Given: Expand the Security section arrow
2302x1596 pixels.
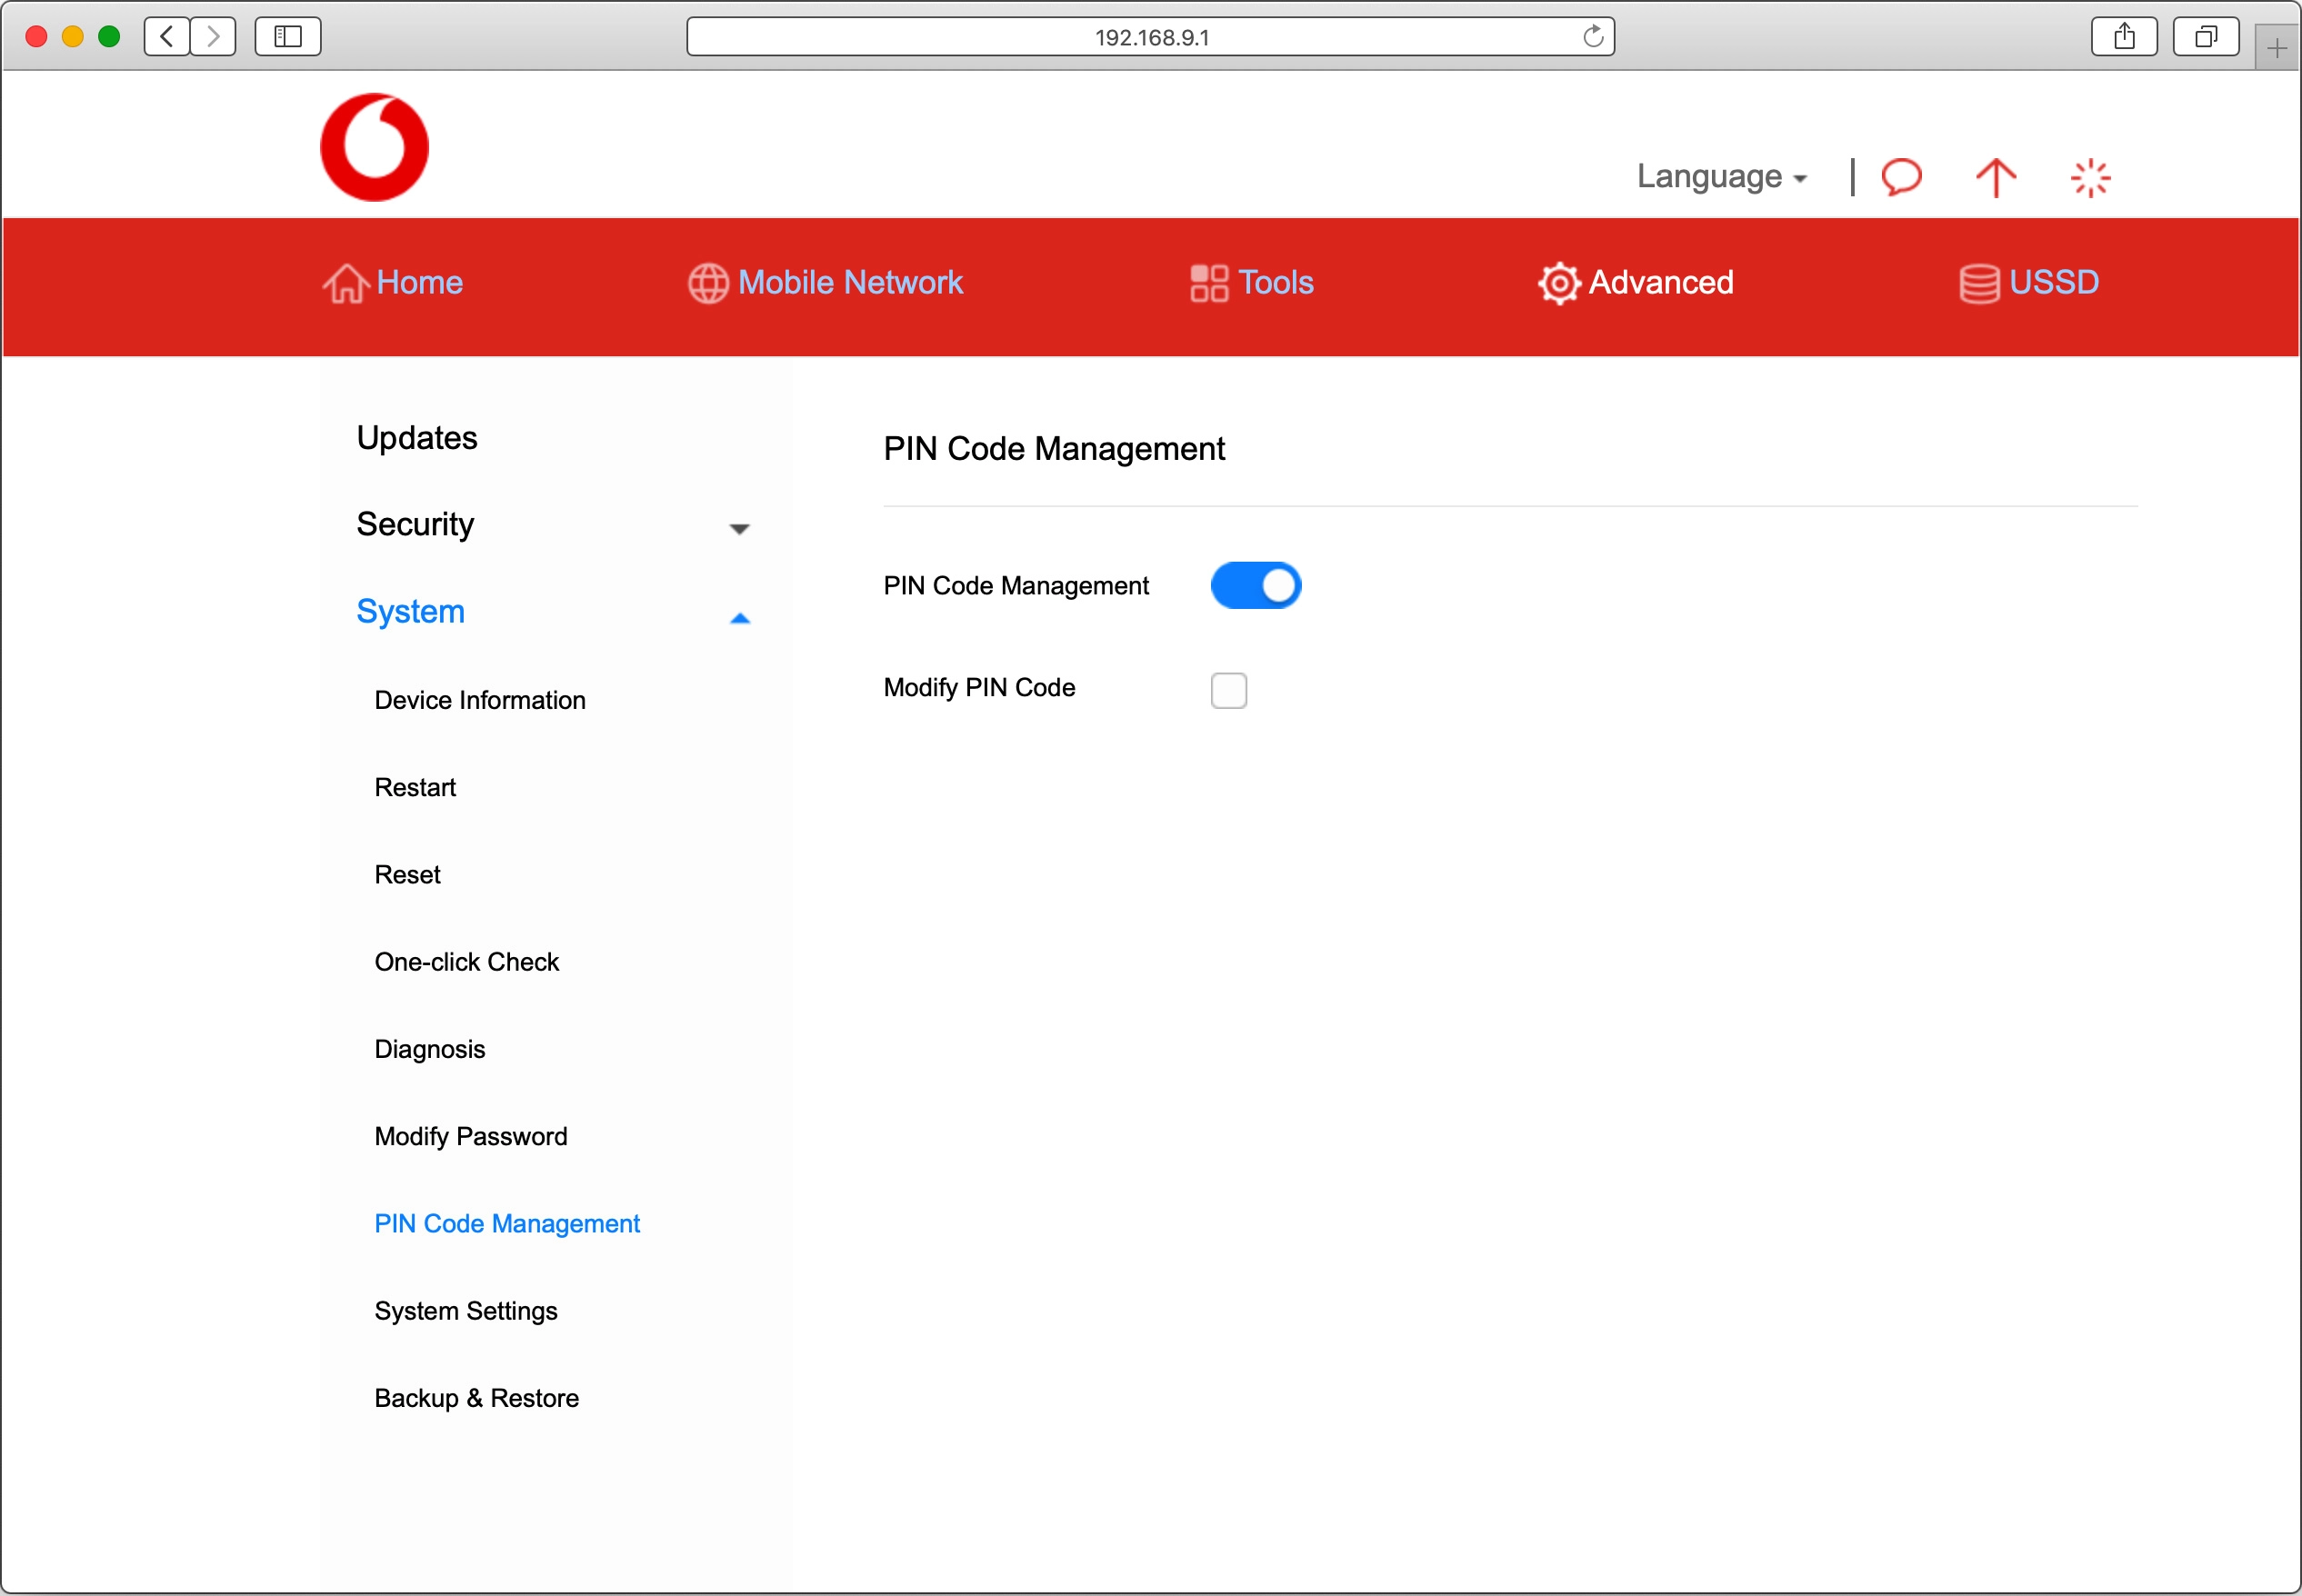Looking at the screenshot, I should point(739,528).
